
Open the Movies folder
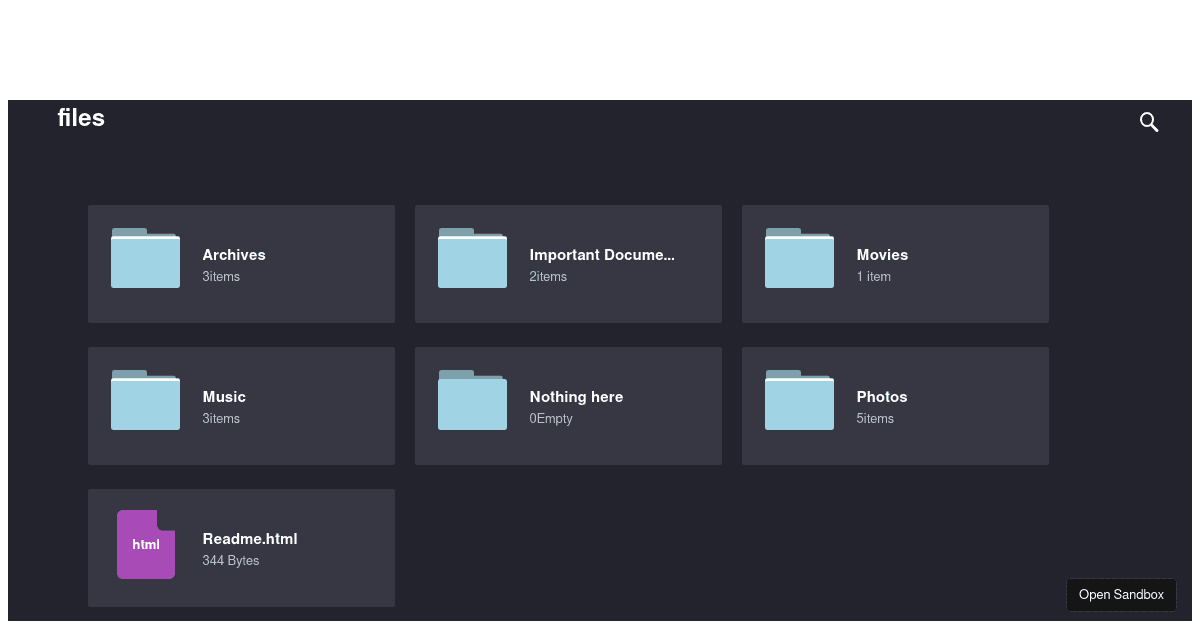tap(895, 263)
